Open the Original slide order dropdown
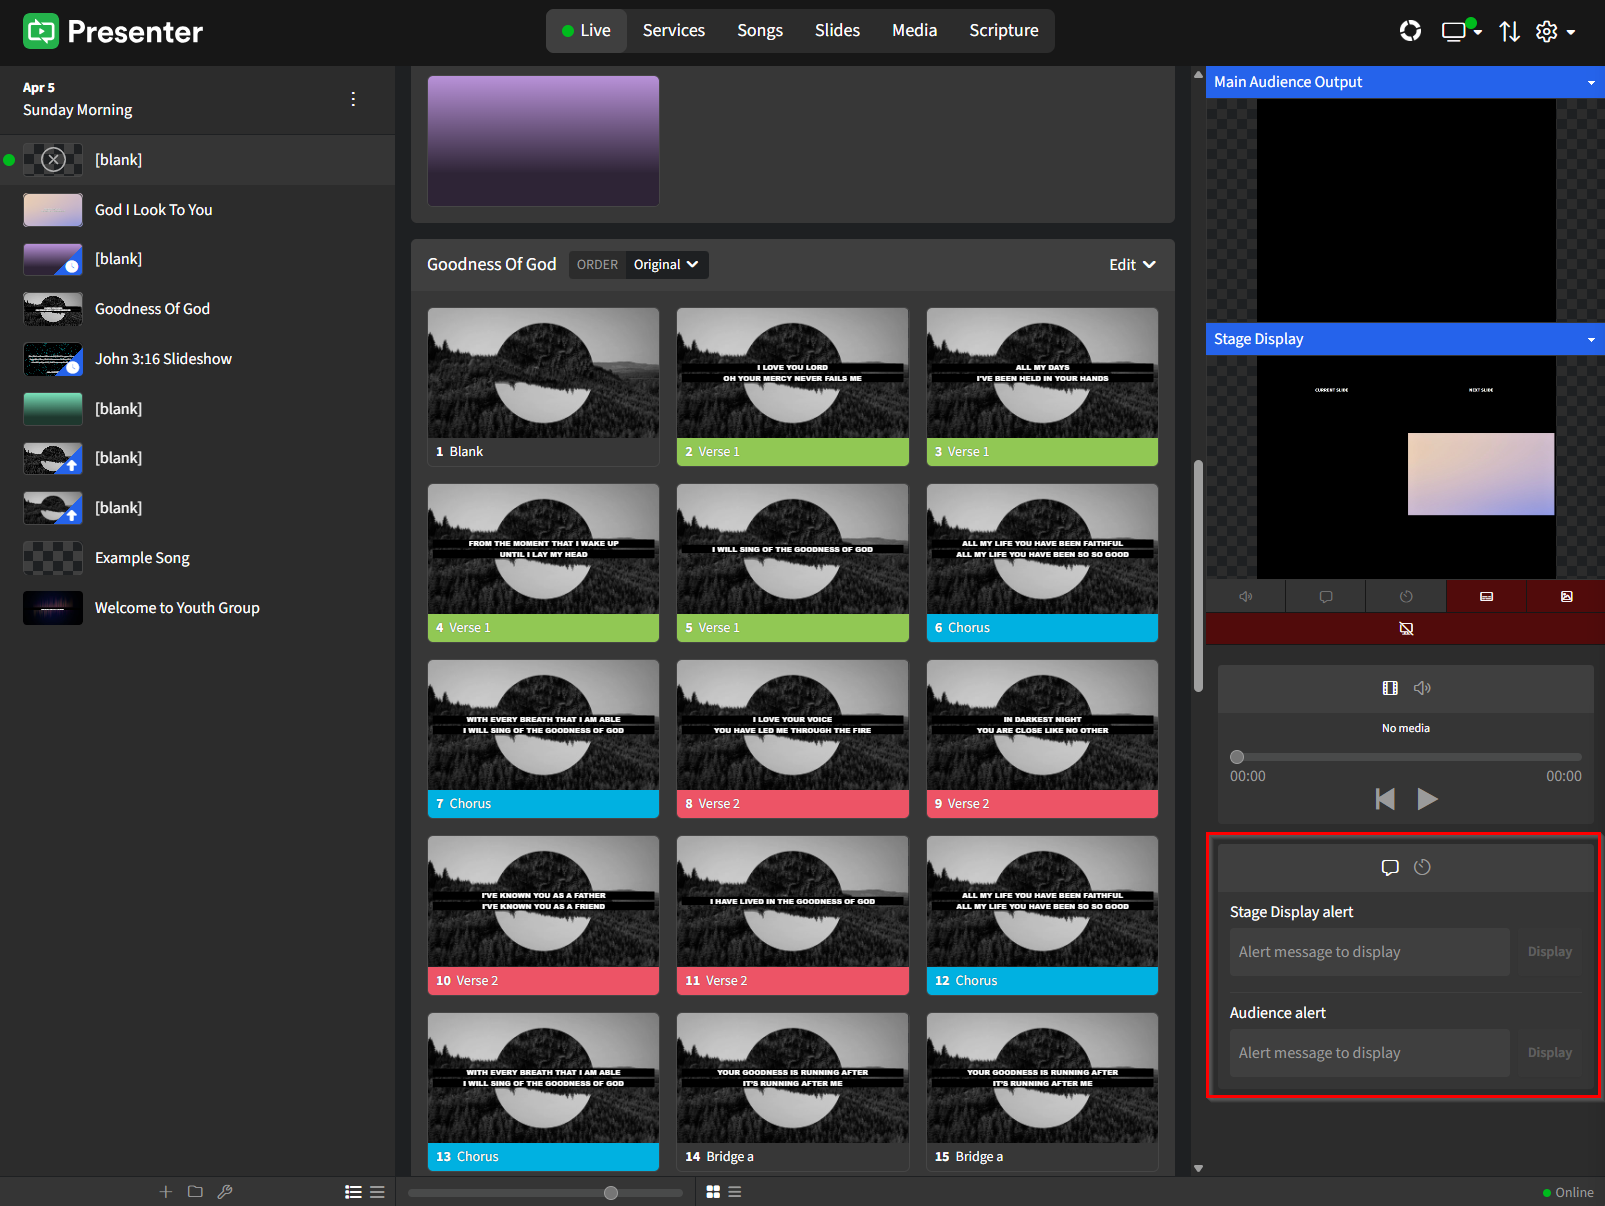Viewport: 1605px width, 1206px height. [x=666, y=264]
